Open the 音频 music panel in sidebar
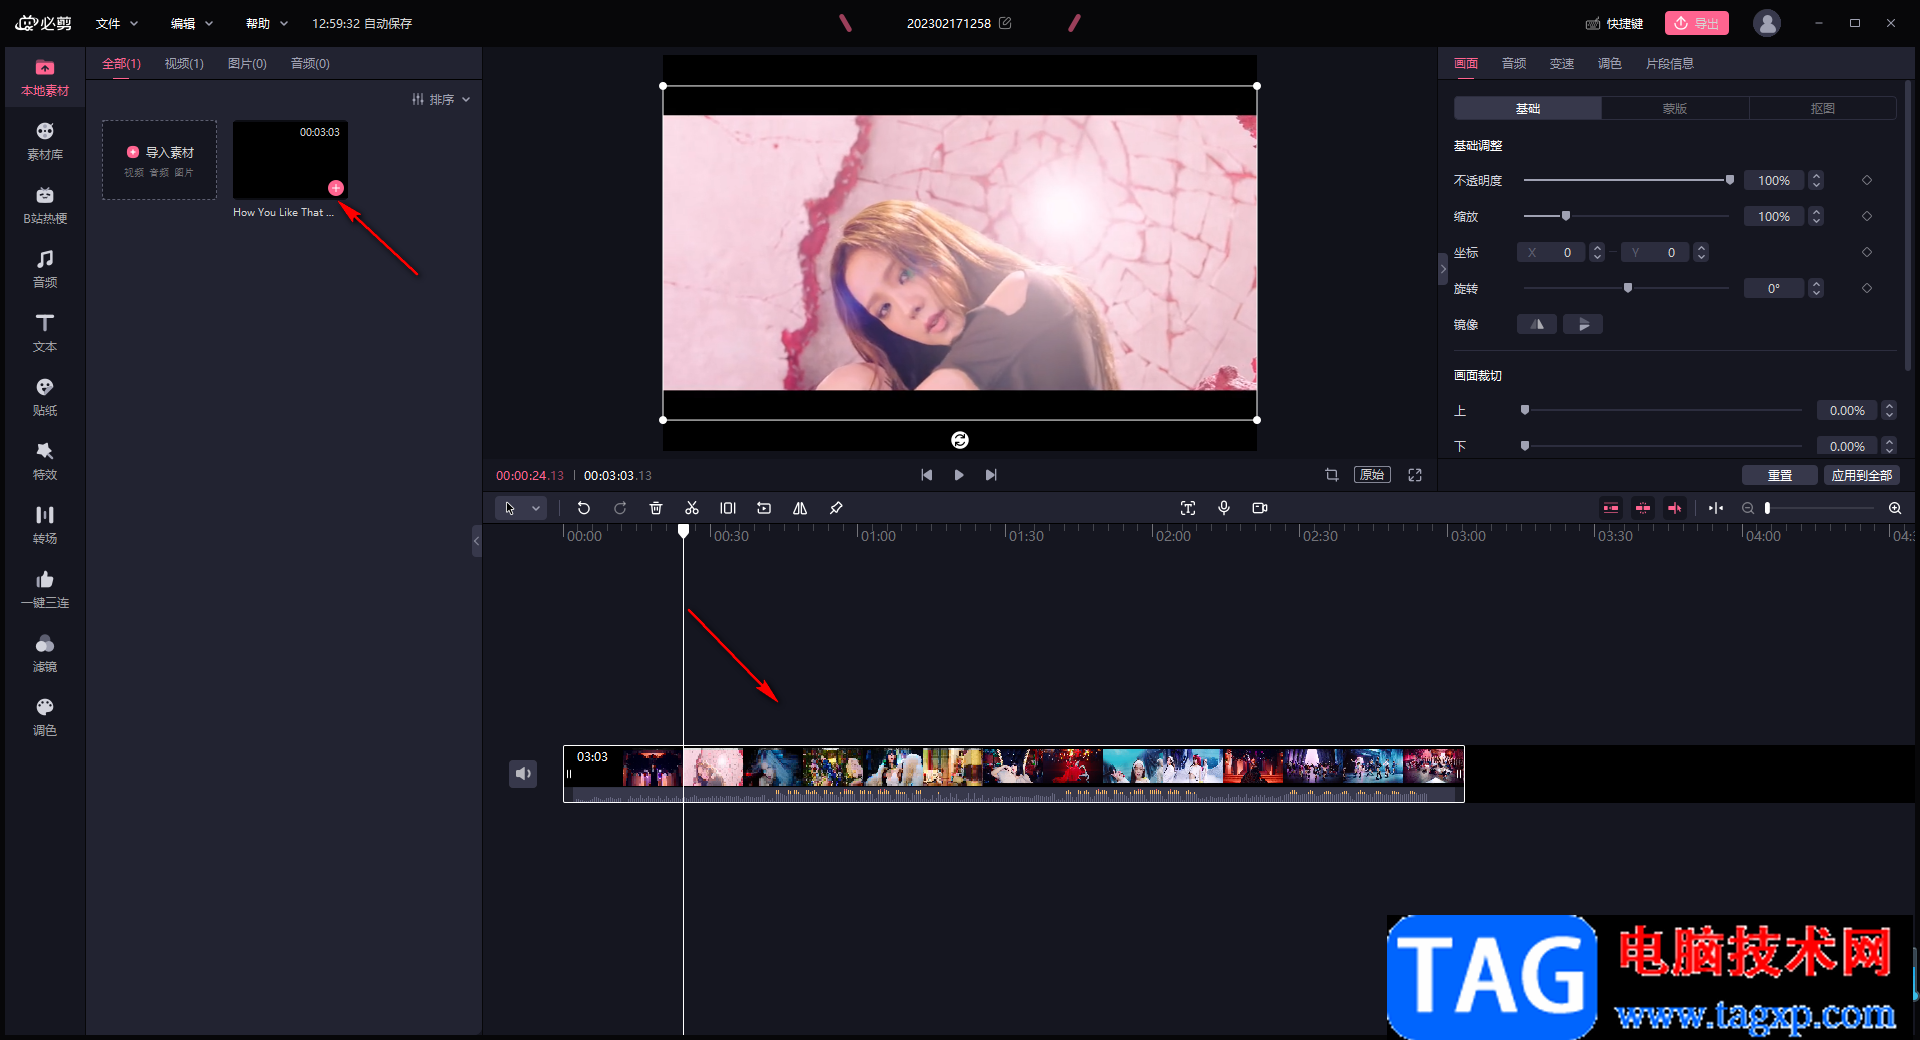The height and width of the screenshot is (1040, 1920). click(45, 270)
